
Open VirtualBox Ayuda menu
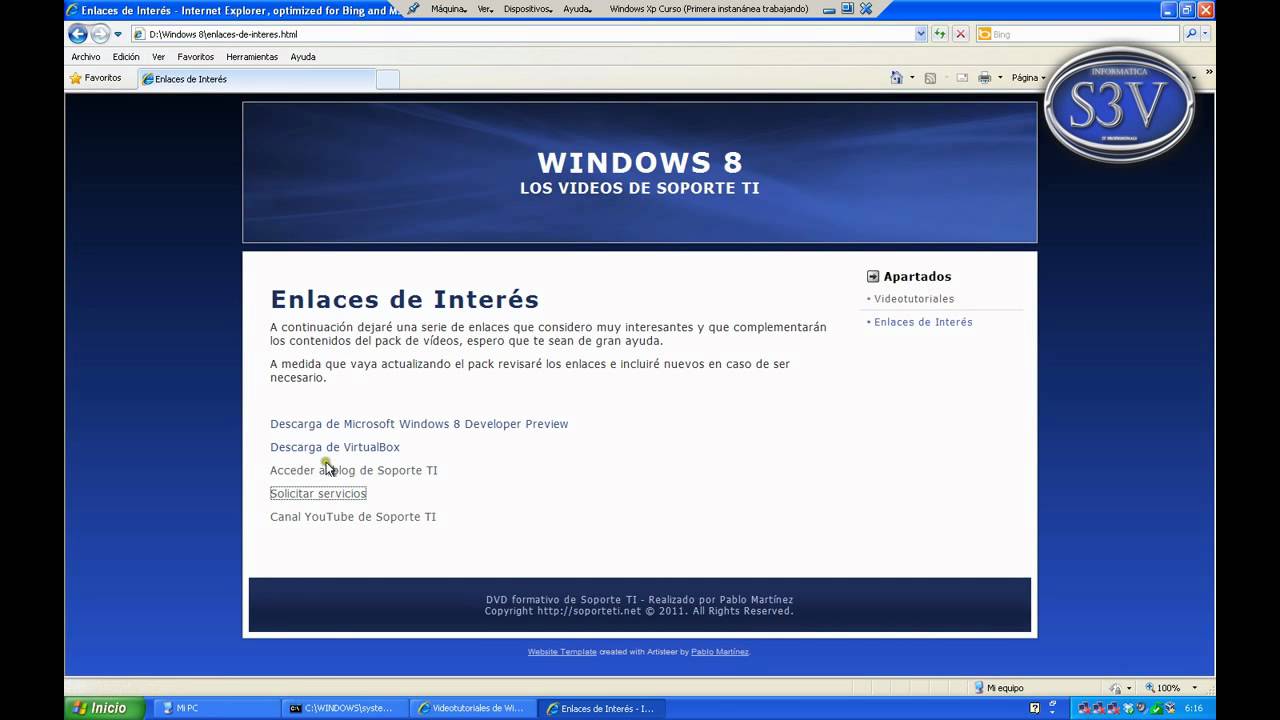577,9
